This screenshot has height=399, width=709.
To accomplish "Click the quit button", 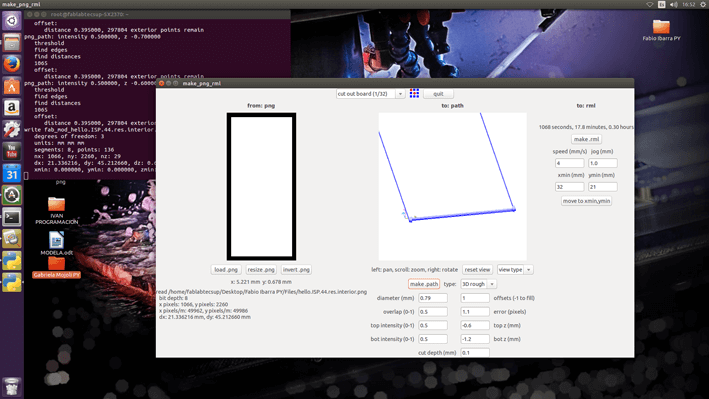I will [x=438, y=94].
